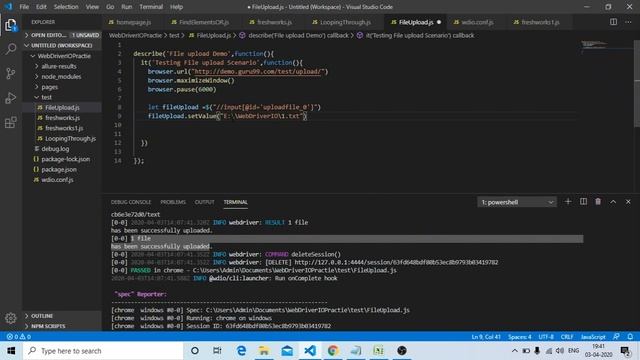The height and width of the screenshot is (360, 640).
Task: Open the errors and warnings status item
Action: 18,337
